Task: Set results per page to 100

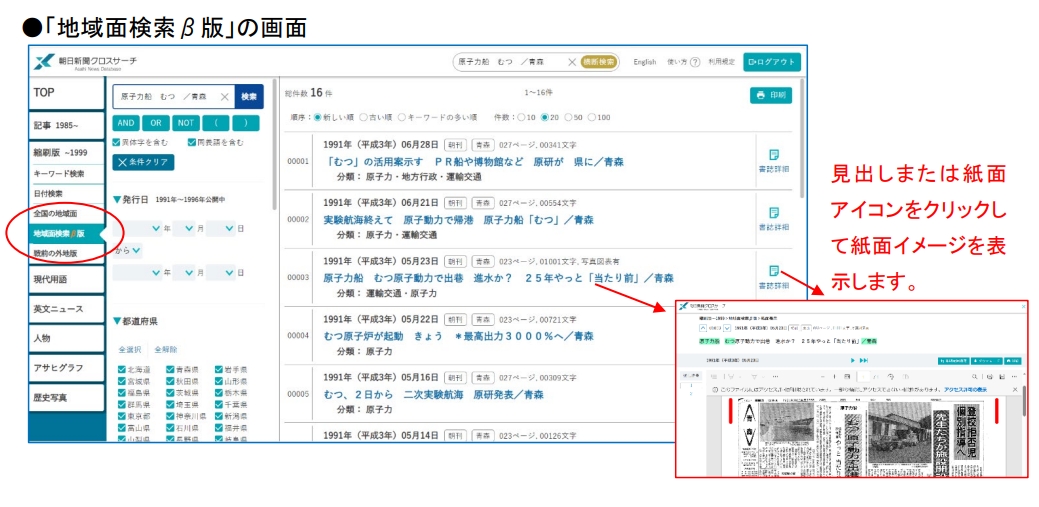Action: 592,117
